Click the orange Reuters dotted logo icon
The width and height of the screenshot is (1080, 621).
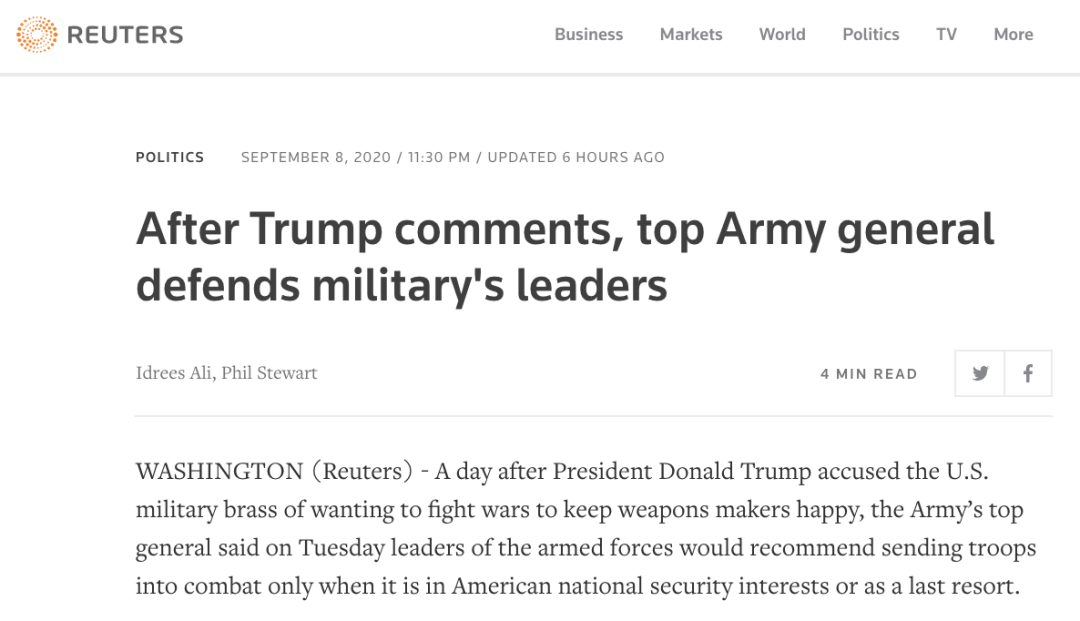coord(37,34)
